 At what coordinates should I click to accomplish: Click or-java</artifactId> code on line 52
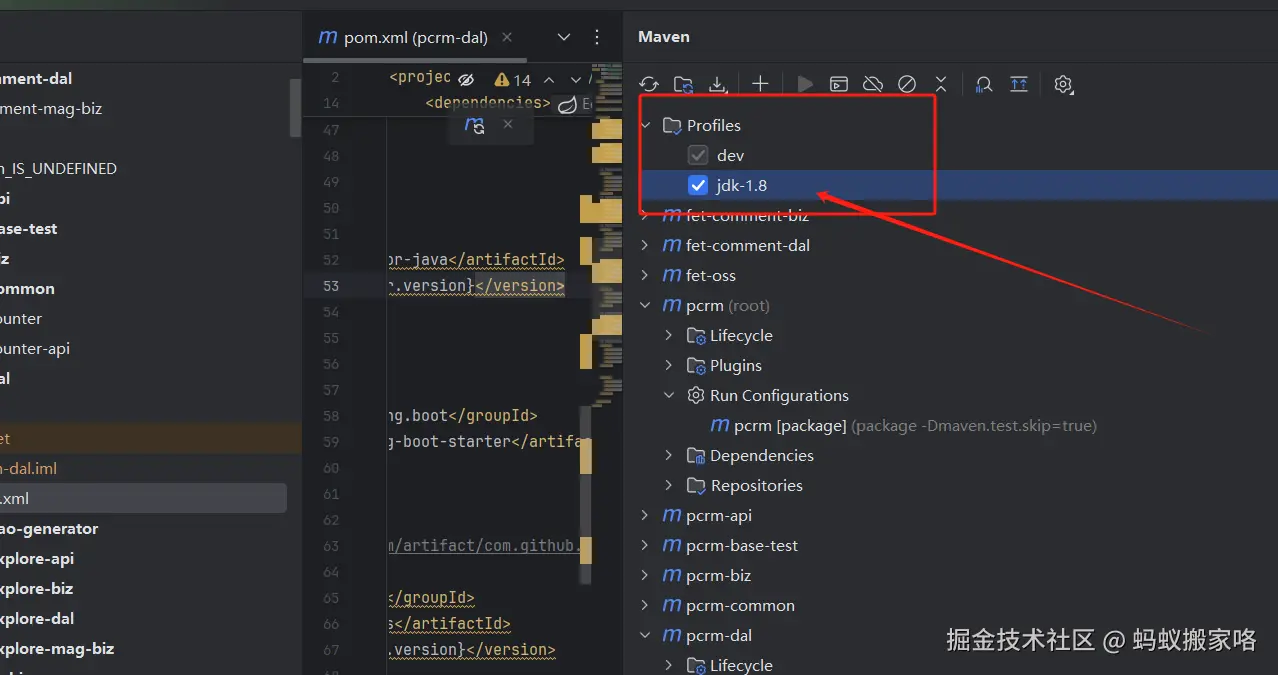(476, 260)
